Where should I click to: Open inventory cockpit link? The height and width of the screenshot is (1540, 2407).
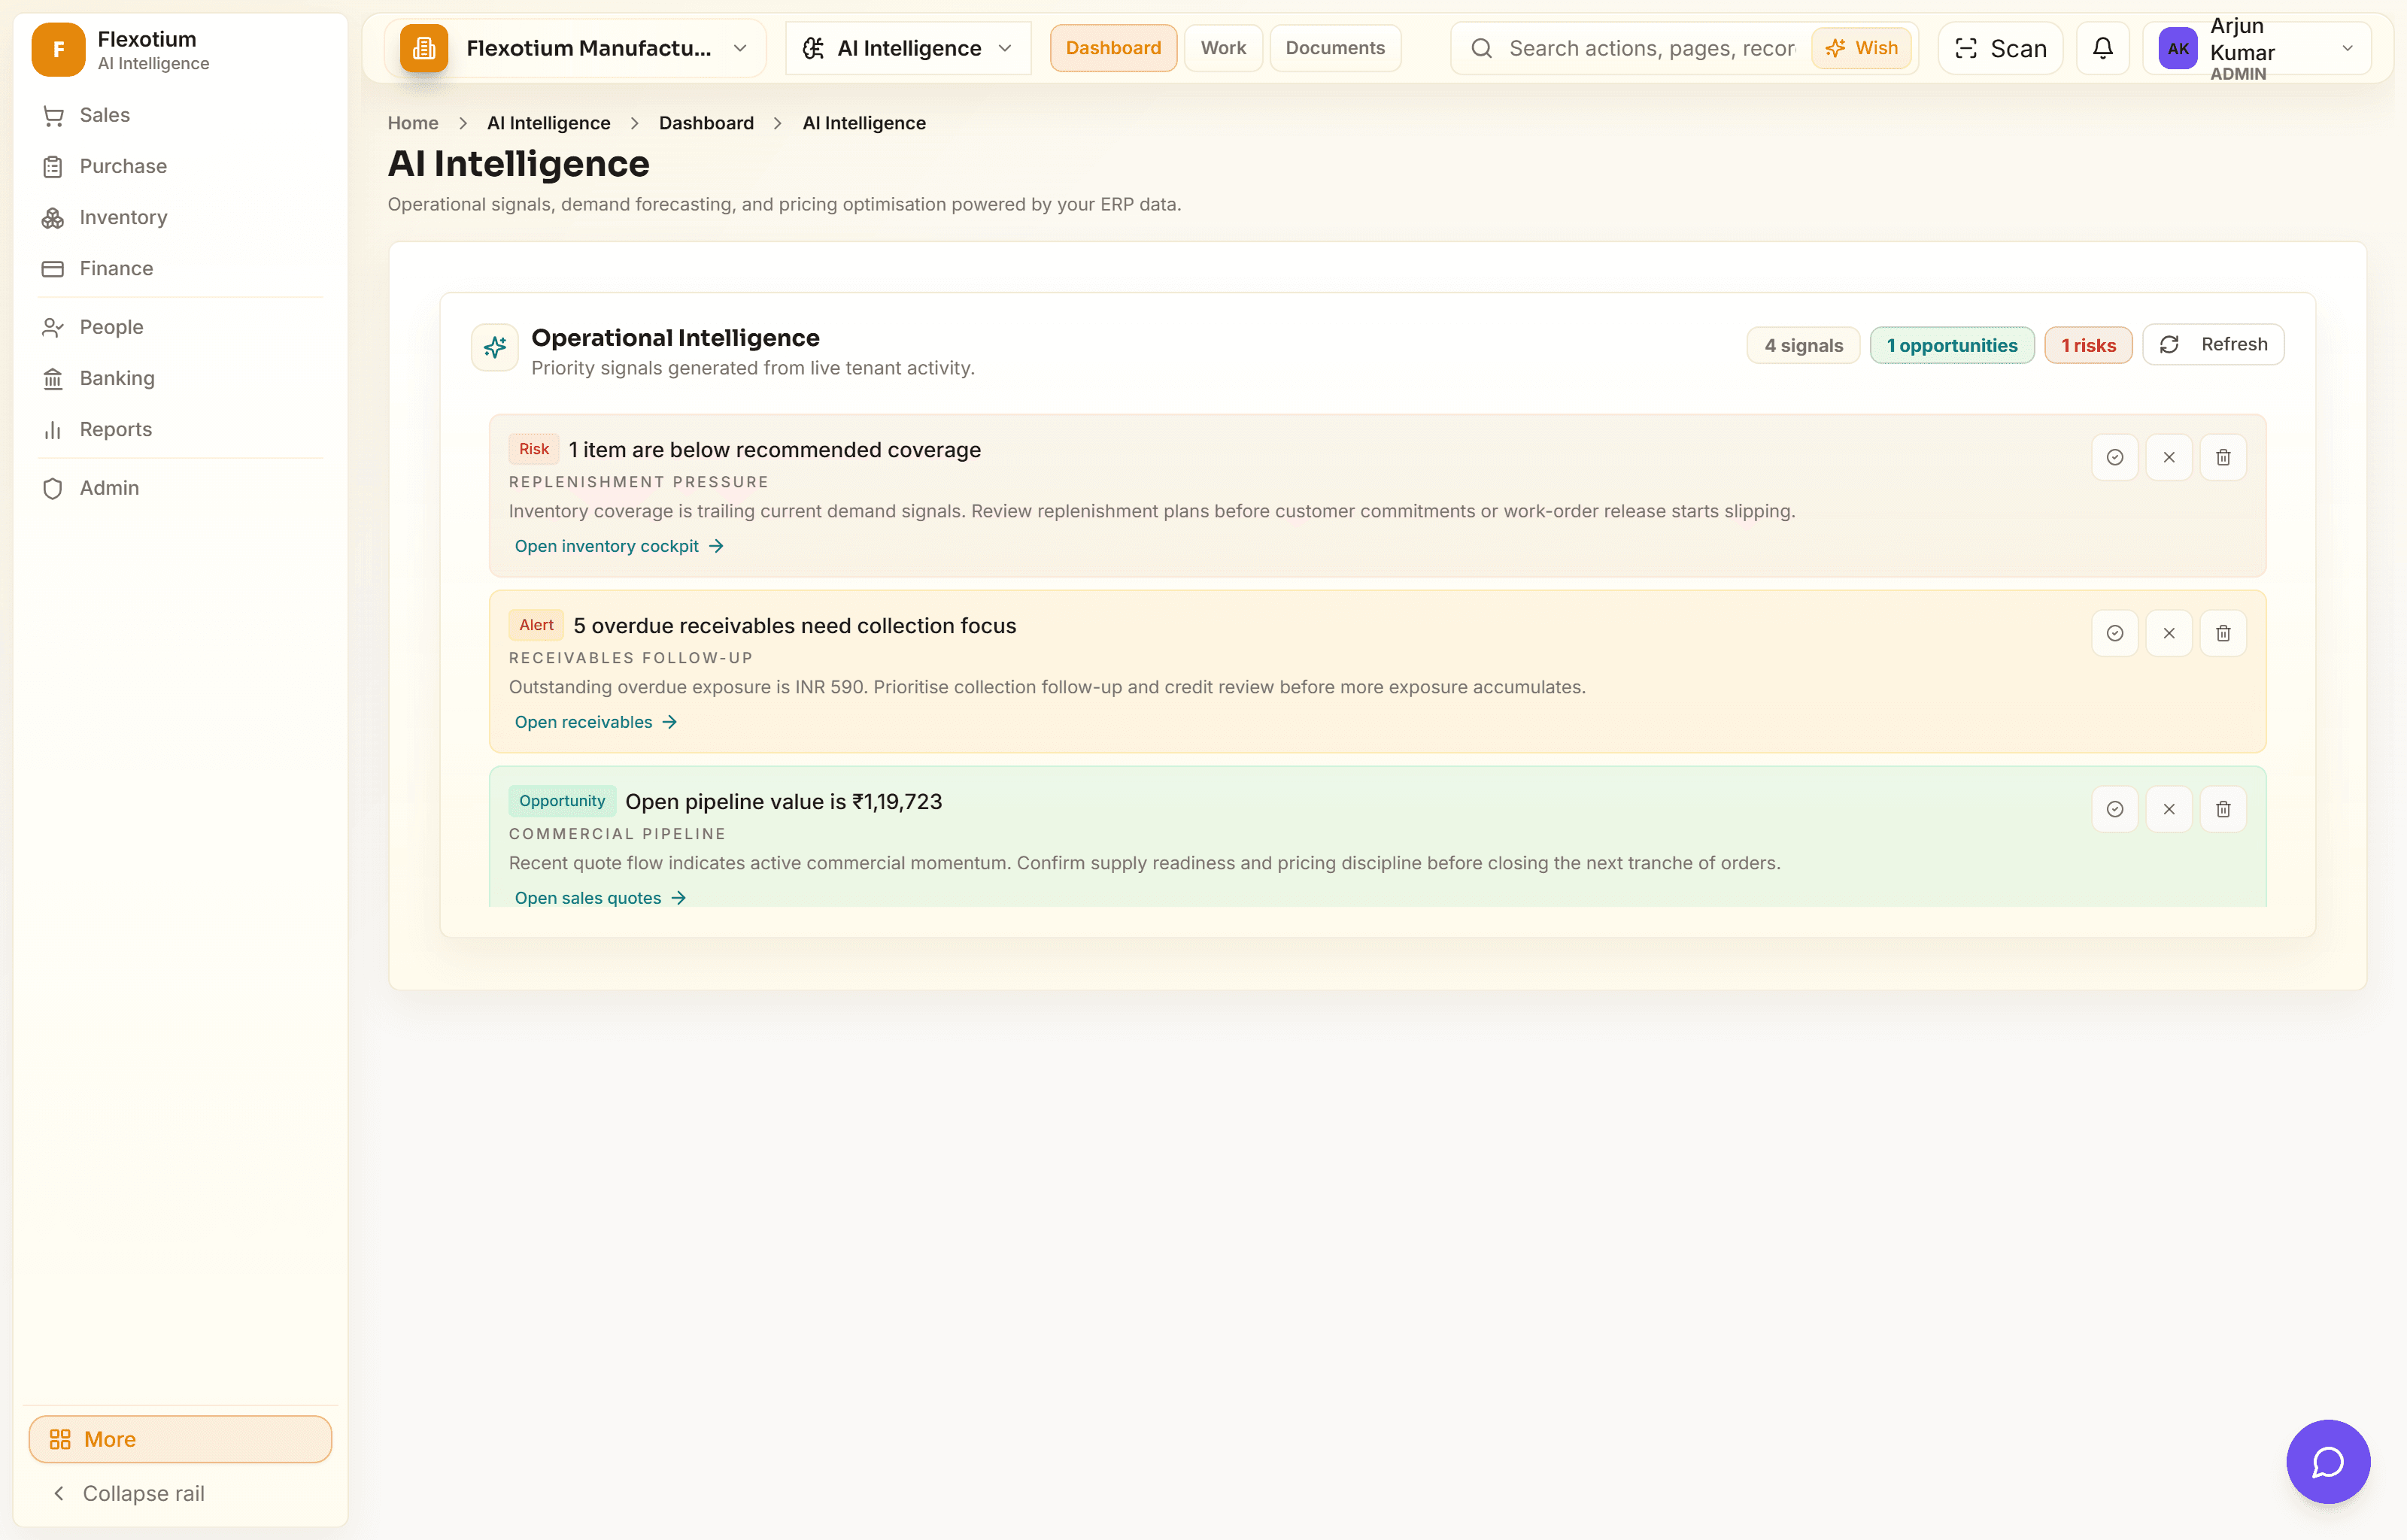click(619, 546)
